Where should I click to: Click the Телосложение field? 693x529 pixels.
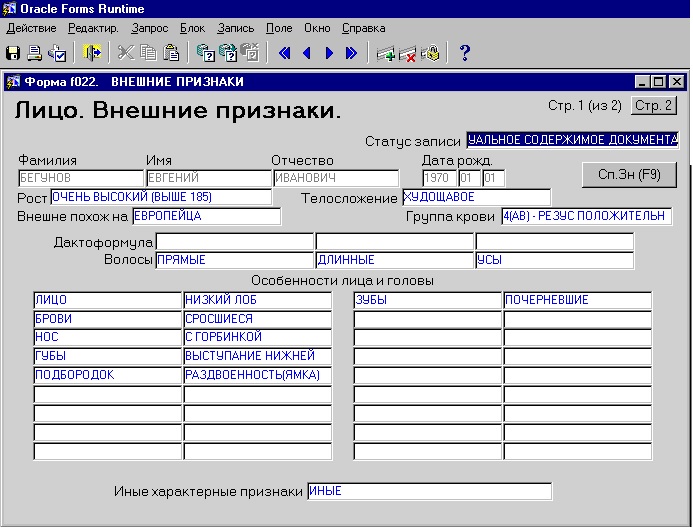pyautogui.click(x=476, y=197)
